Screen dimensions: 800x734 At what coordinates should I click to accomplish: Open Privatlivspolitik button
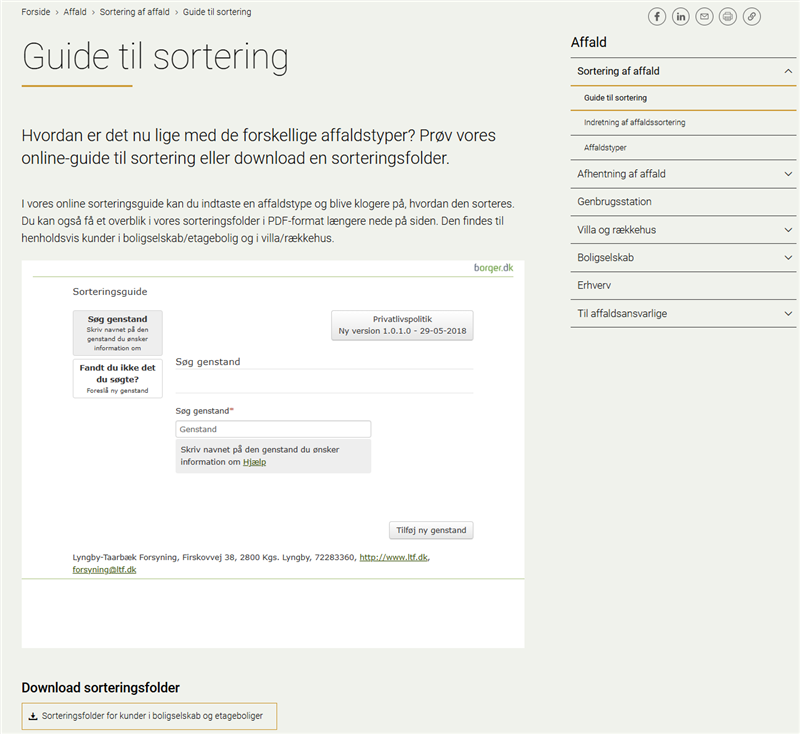tap(402, 325)
